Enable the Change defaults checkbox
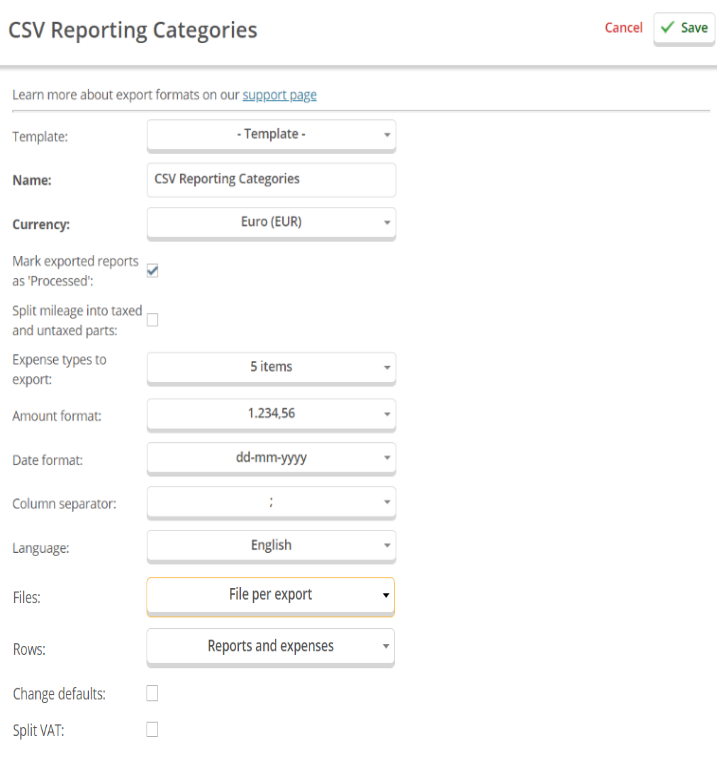720x764 pixels. (152, 693)
